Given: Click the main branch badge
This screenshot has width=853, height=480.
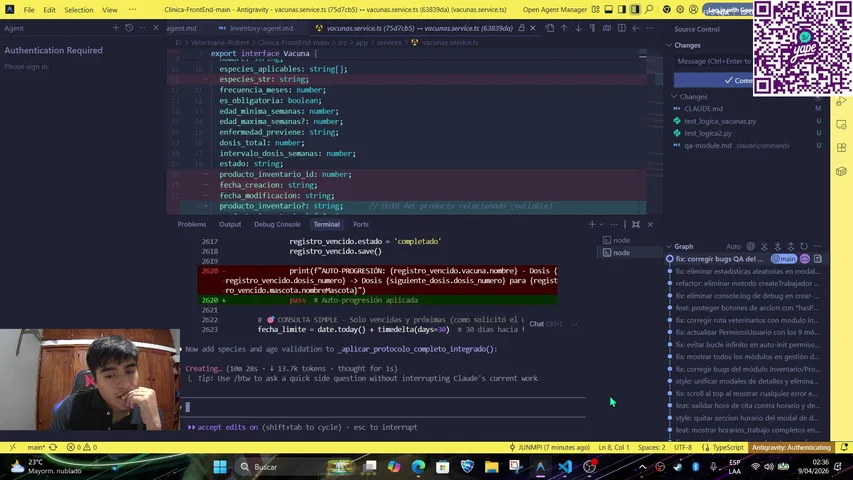Looking at the screenshot, I should click(784, 259).
